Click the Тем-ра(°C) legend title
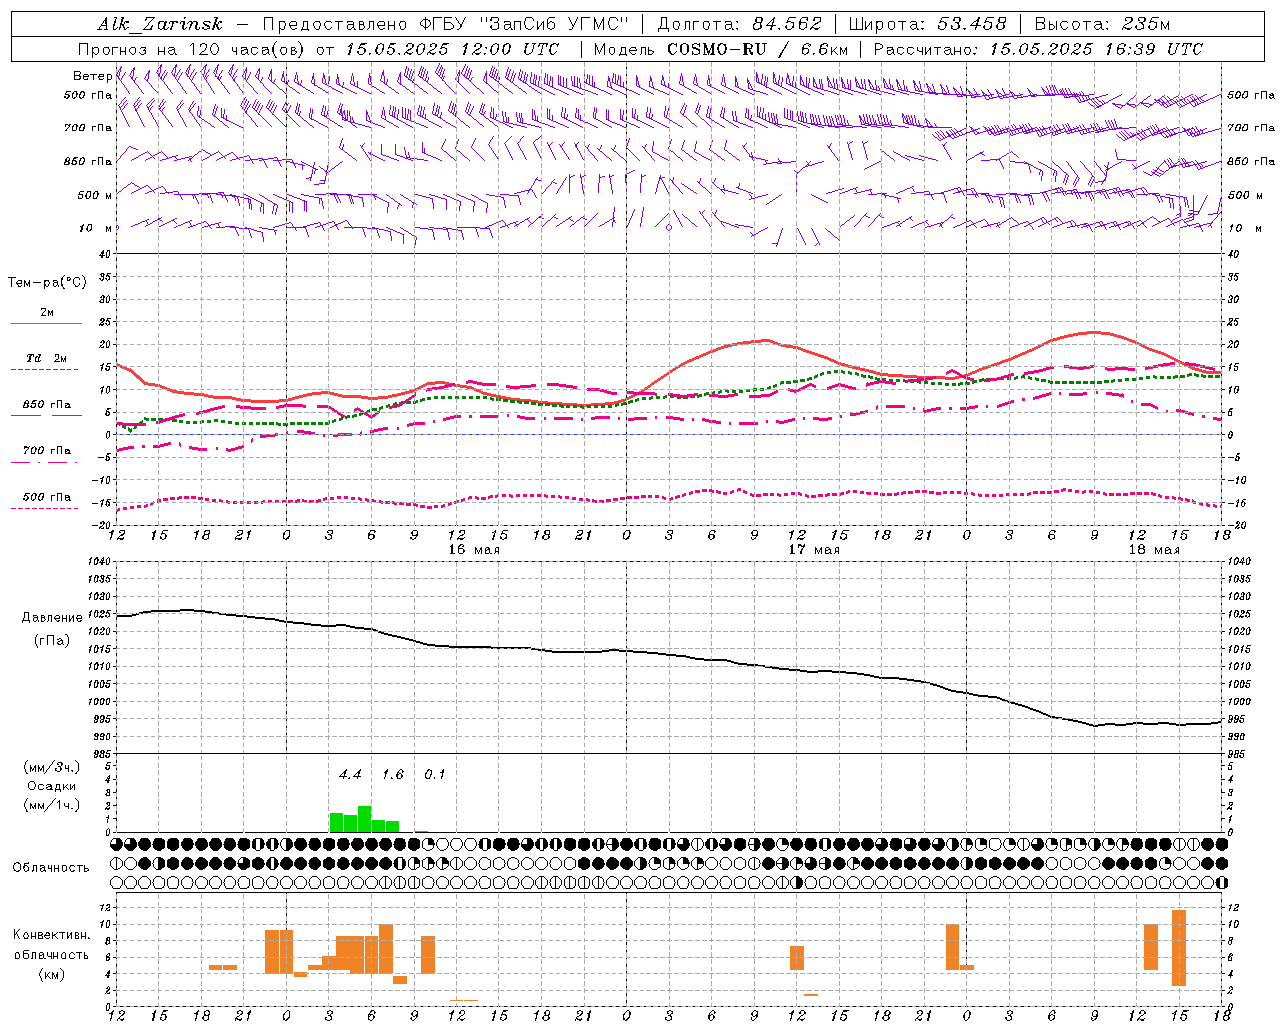This screenshot has width=1280, height=1024. pos(47,283)
